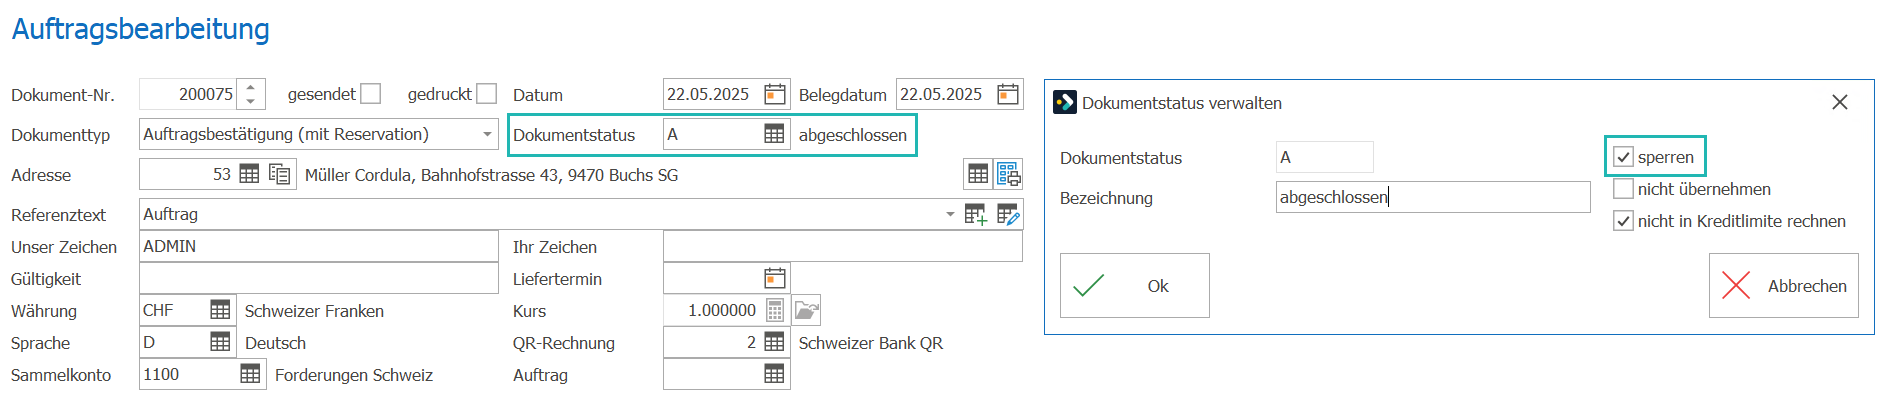This screenshot has width=1884, height=415.
Task: Click the abgeschlossen status text
Action: (852, 135)
